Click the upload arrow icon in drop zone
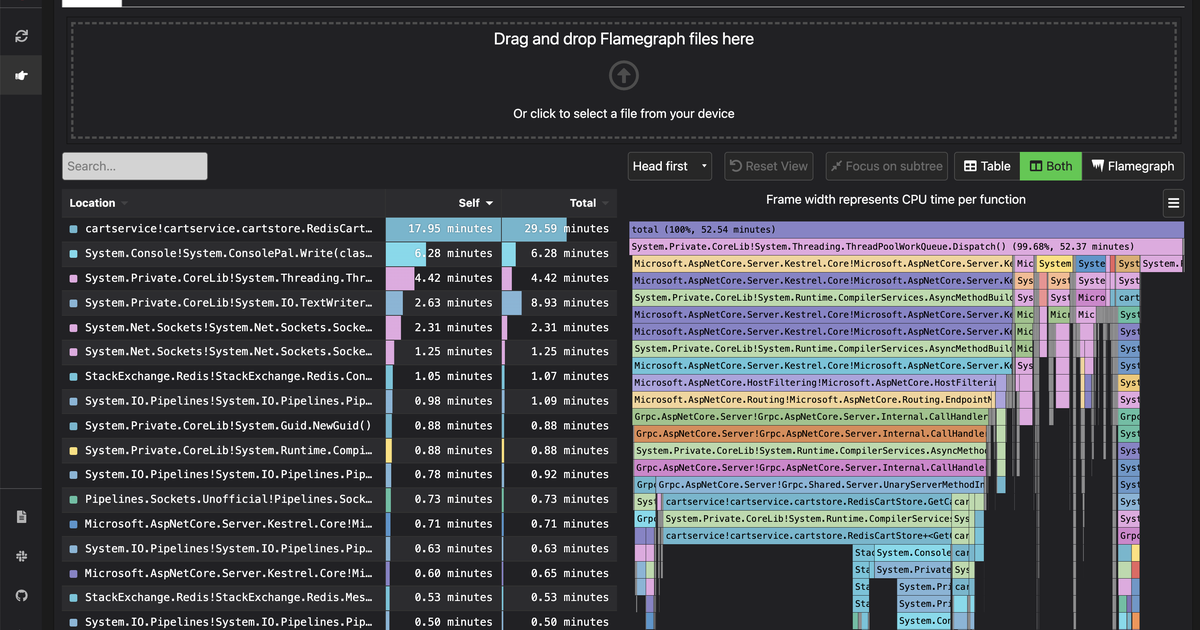 click(623, 76)
